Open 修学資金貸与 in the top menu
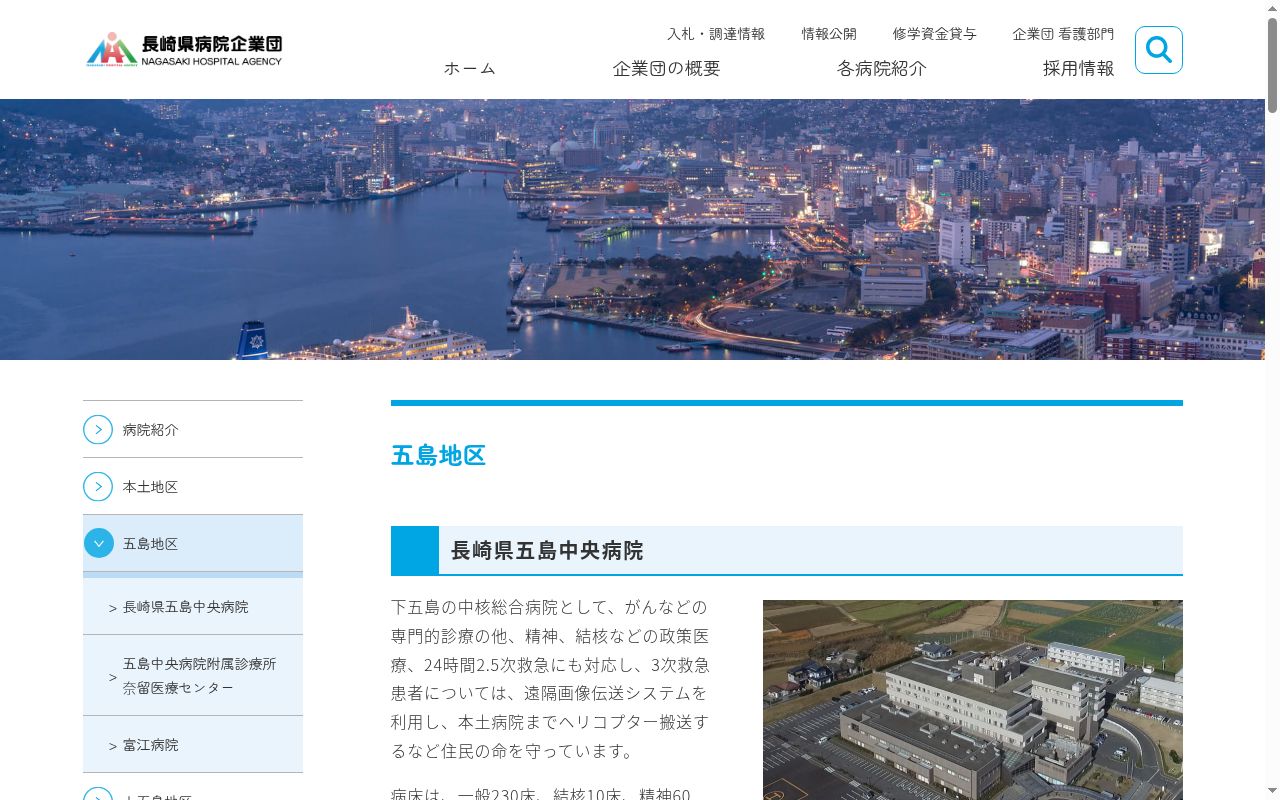 (x=934, y=34)
